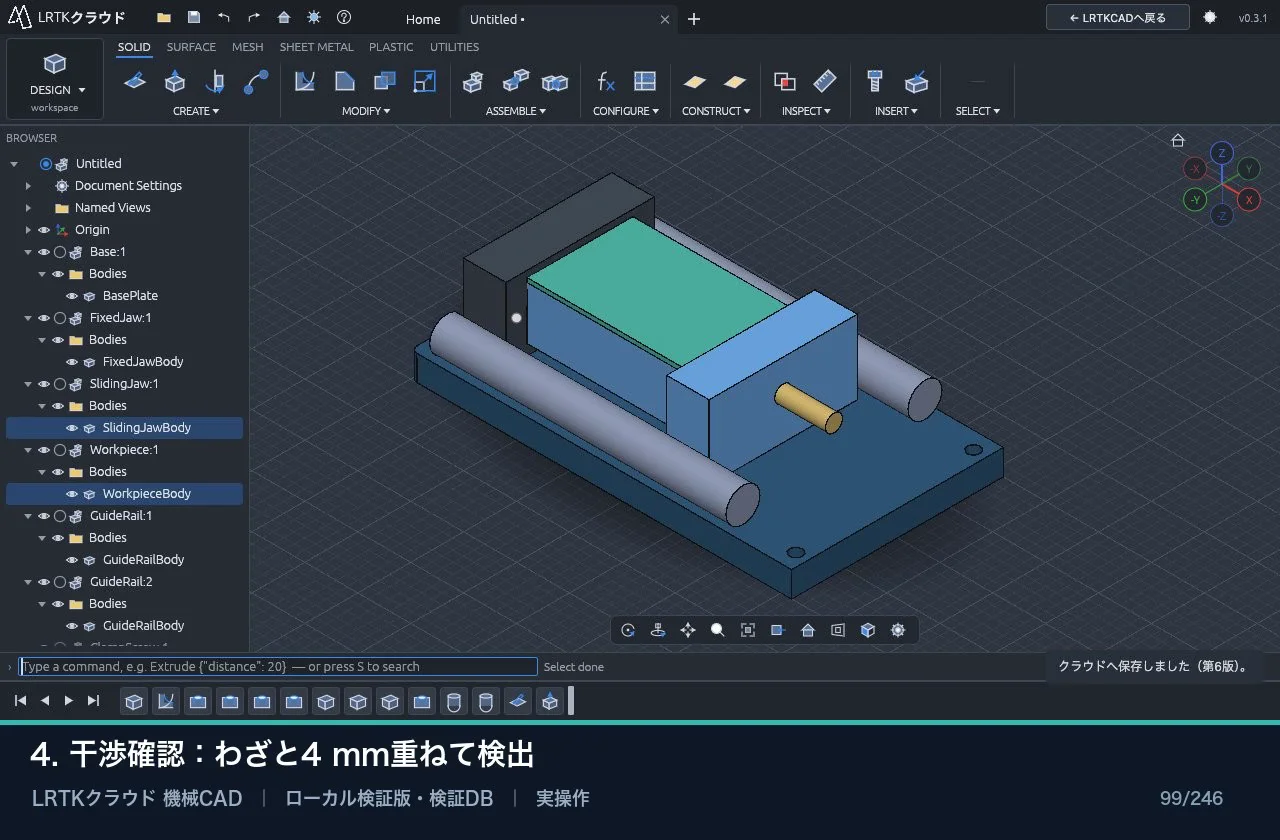Switch to the MESH tab
The height and width of the screenshot is (840, 1280).
(x=248, y=47)
